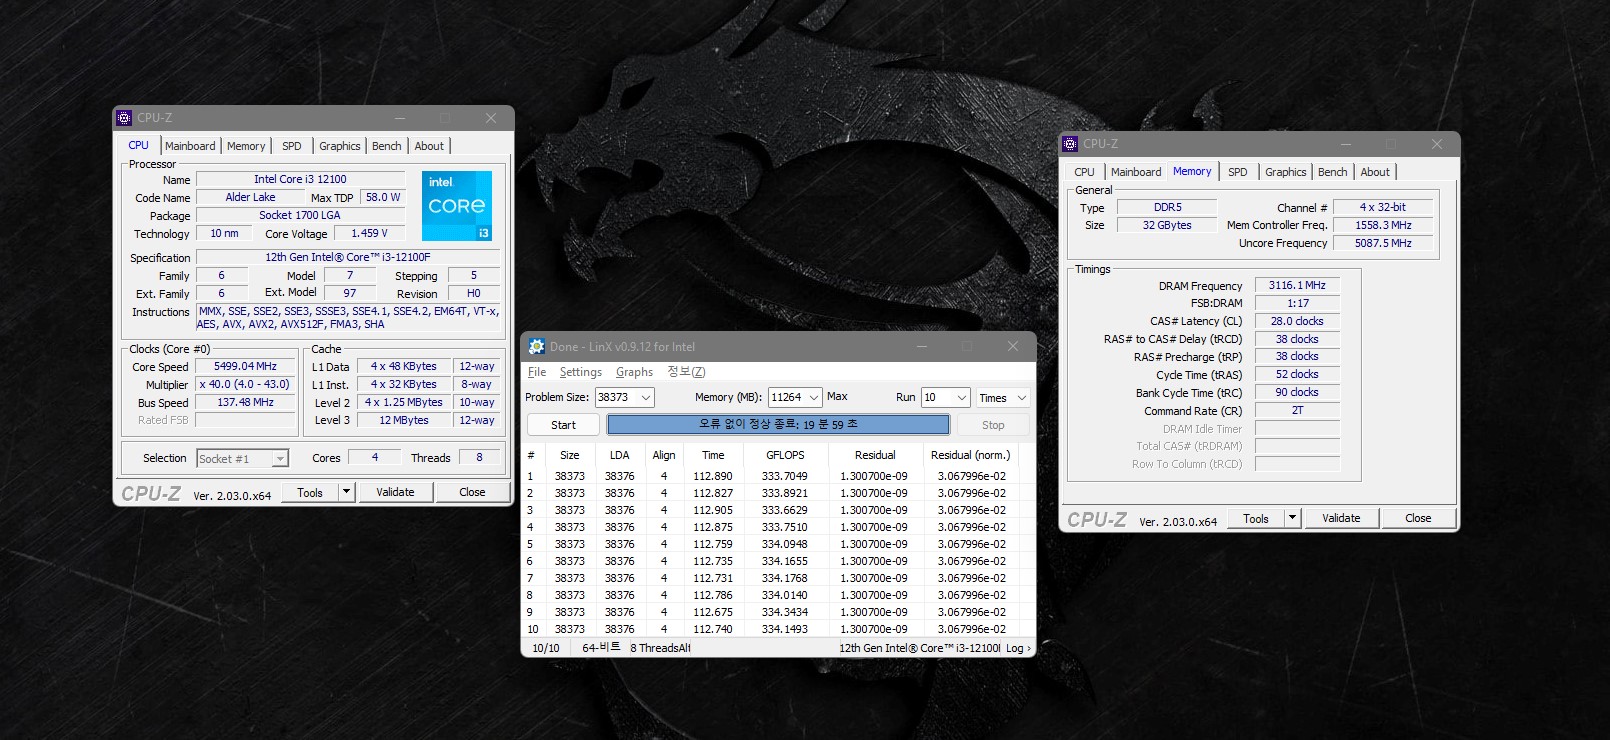The width and height of the screenshot is (1610, 740).
Task: Select Mainboard tab in the right CPU-Z window
Action: (1136, 172)
